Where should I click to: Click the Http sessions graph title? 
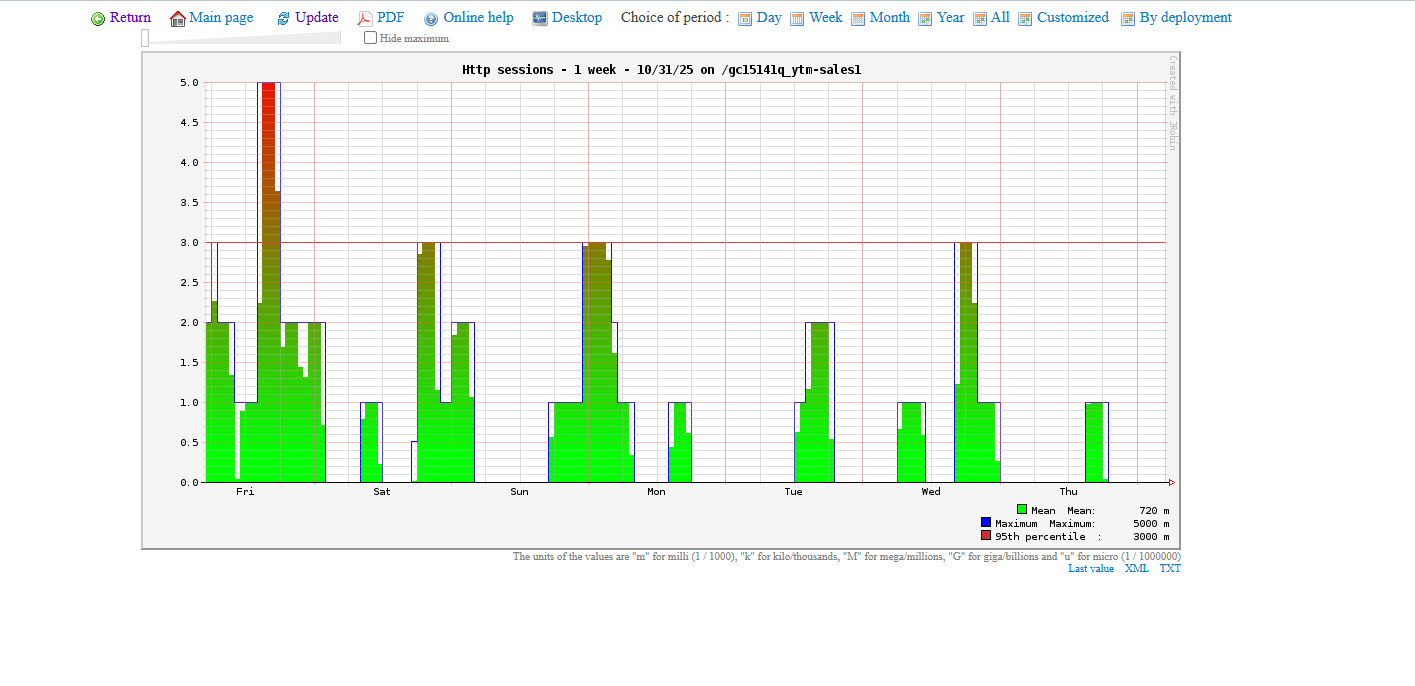[x=661, y=70]
